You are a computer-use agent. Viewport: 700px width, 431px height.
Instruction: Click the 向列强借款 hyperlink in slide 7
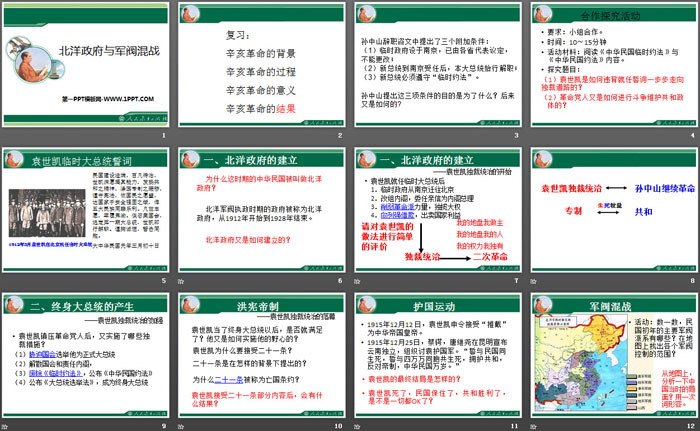tap(397, 215)
